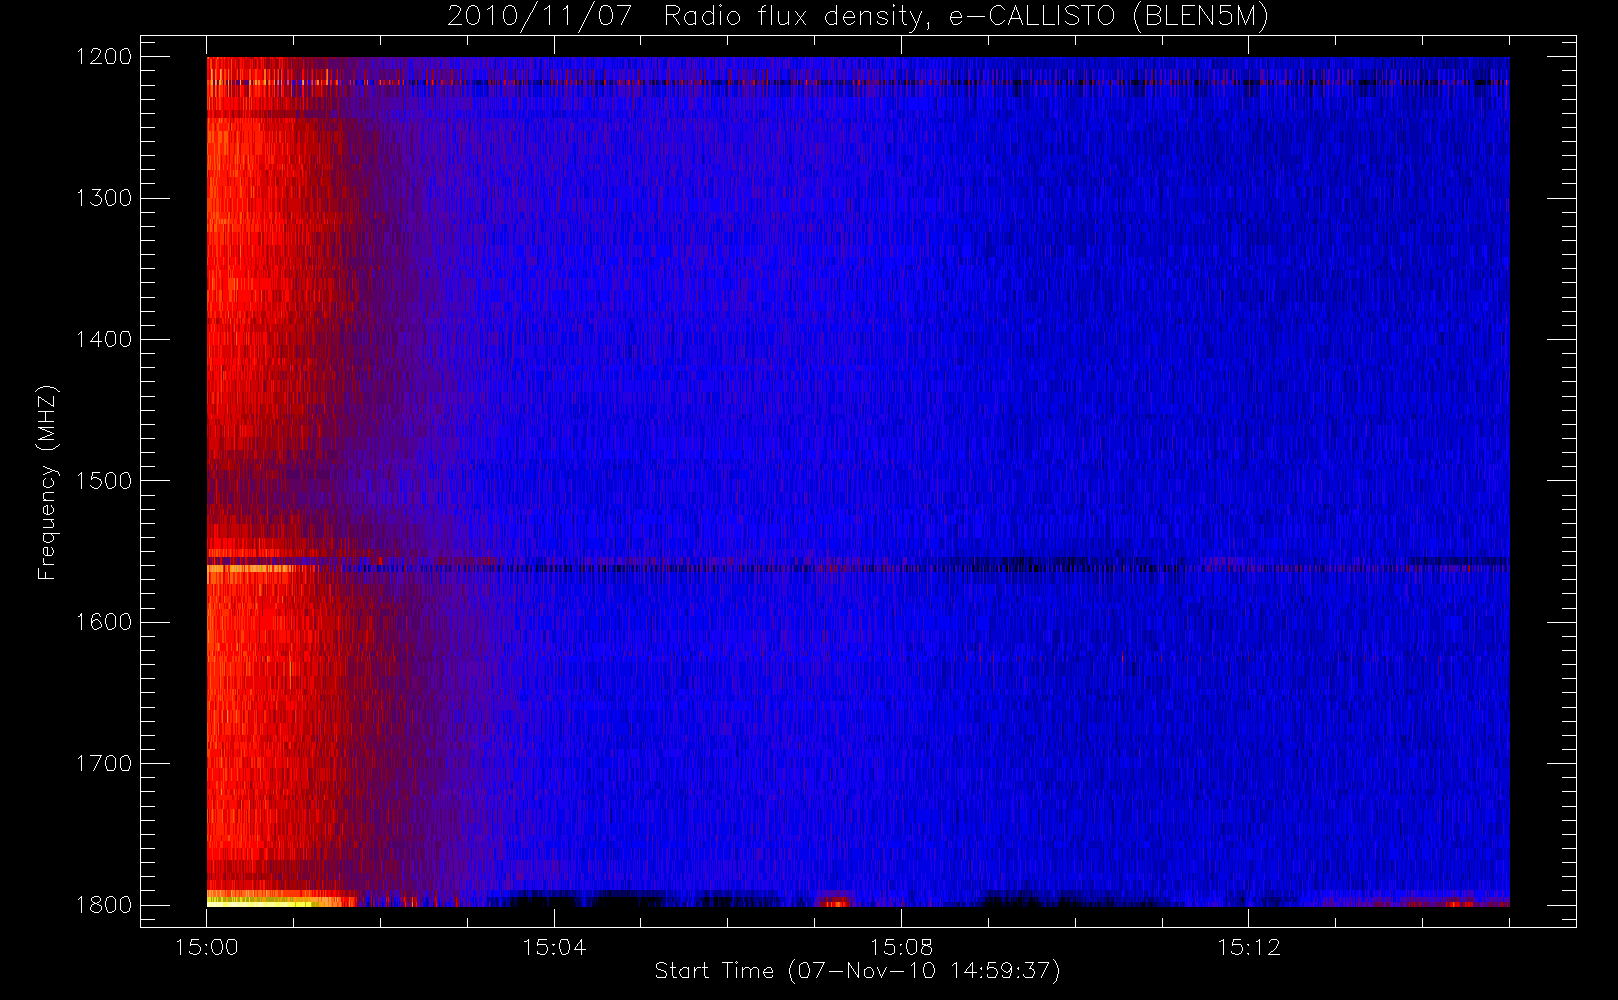Screen dimensions: 1618x1000
Task: Click the 1600 frequency tick label
Action: [x=104, y=622]
